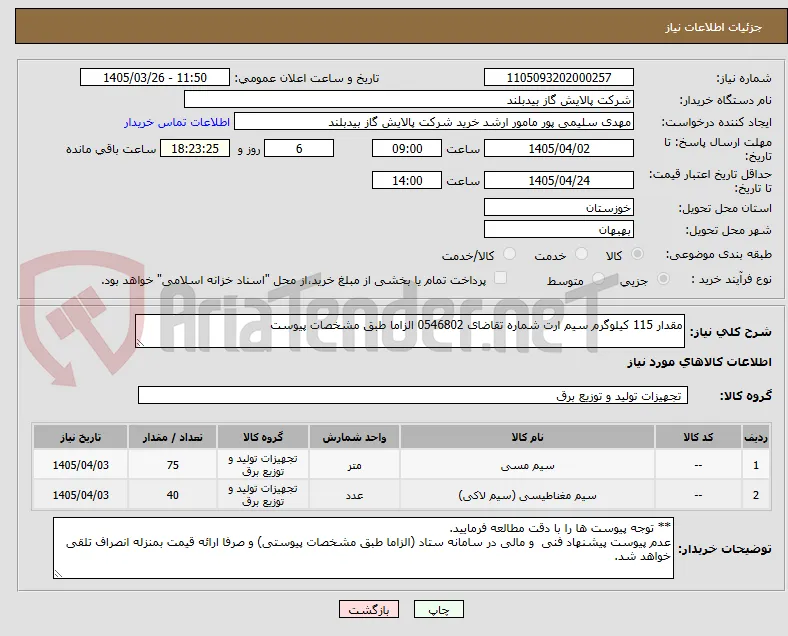
Task: Click the delivery city field بهبهان
Action: [559, 230]
